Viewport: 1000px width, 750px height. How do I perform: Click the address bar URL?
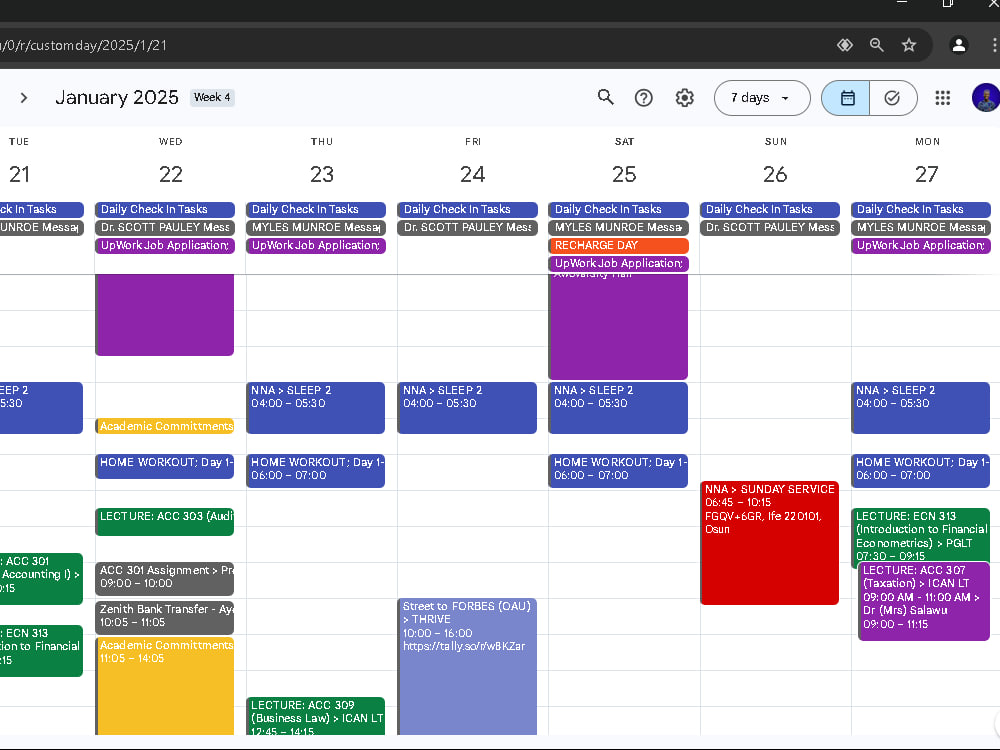pyautogui.click(x=84, y=45)
